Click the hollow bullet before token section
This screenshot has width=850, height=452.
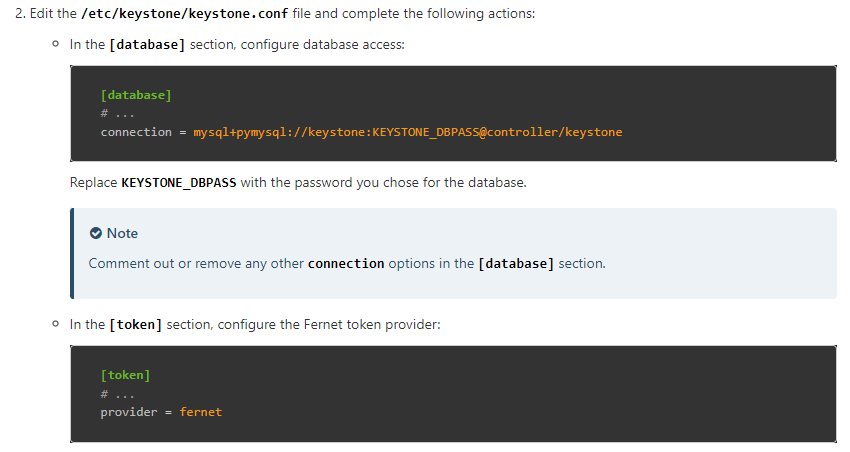55,324
